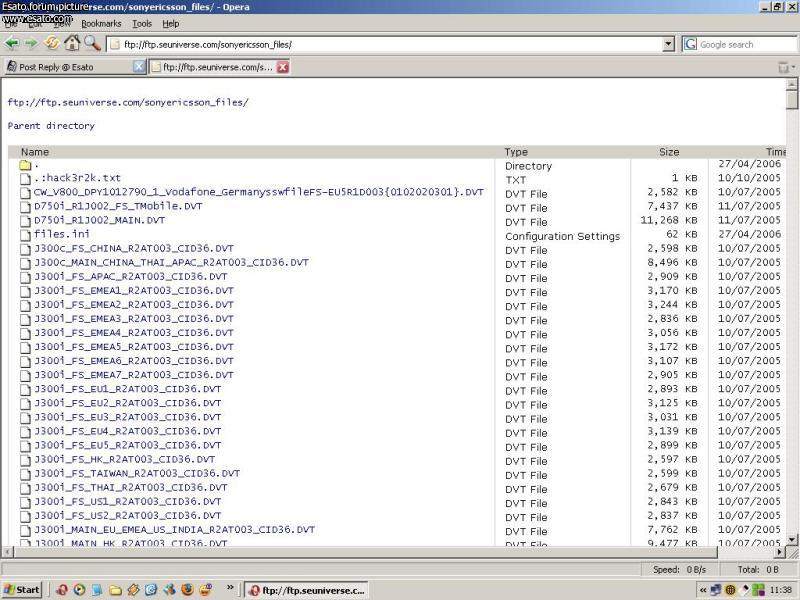800x600 pixels.
Task: Expand the address bar dropdown arrow
Action: pos(669,44)
